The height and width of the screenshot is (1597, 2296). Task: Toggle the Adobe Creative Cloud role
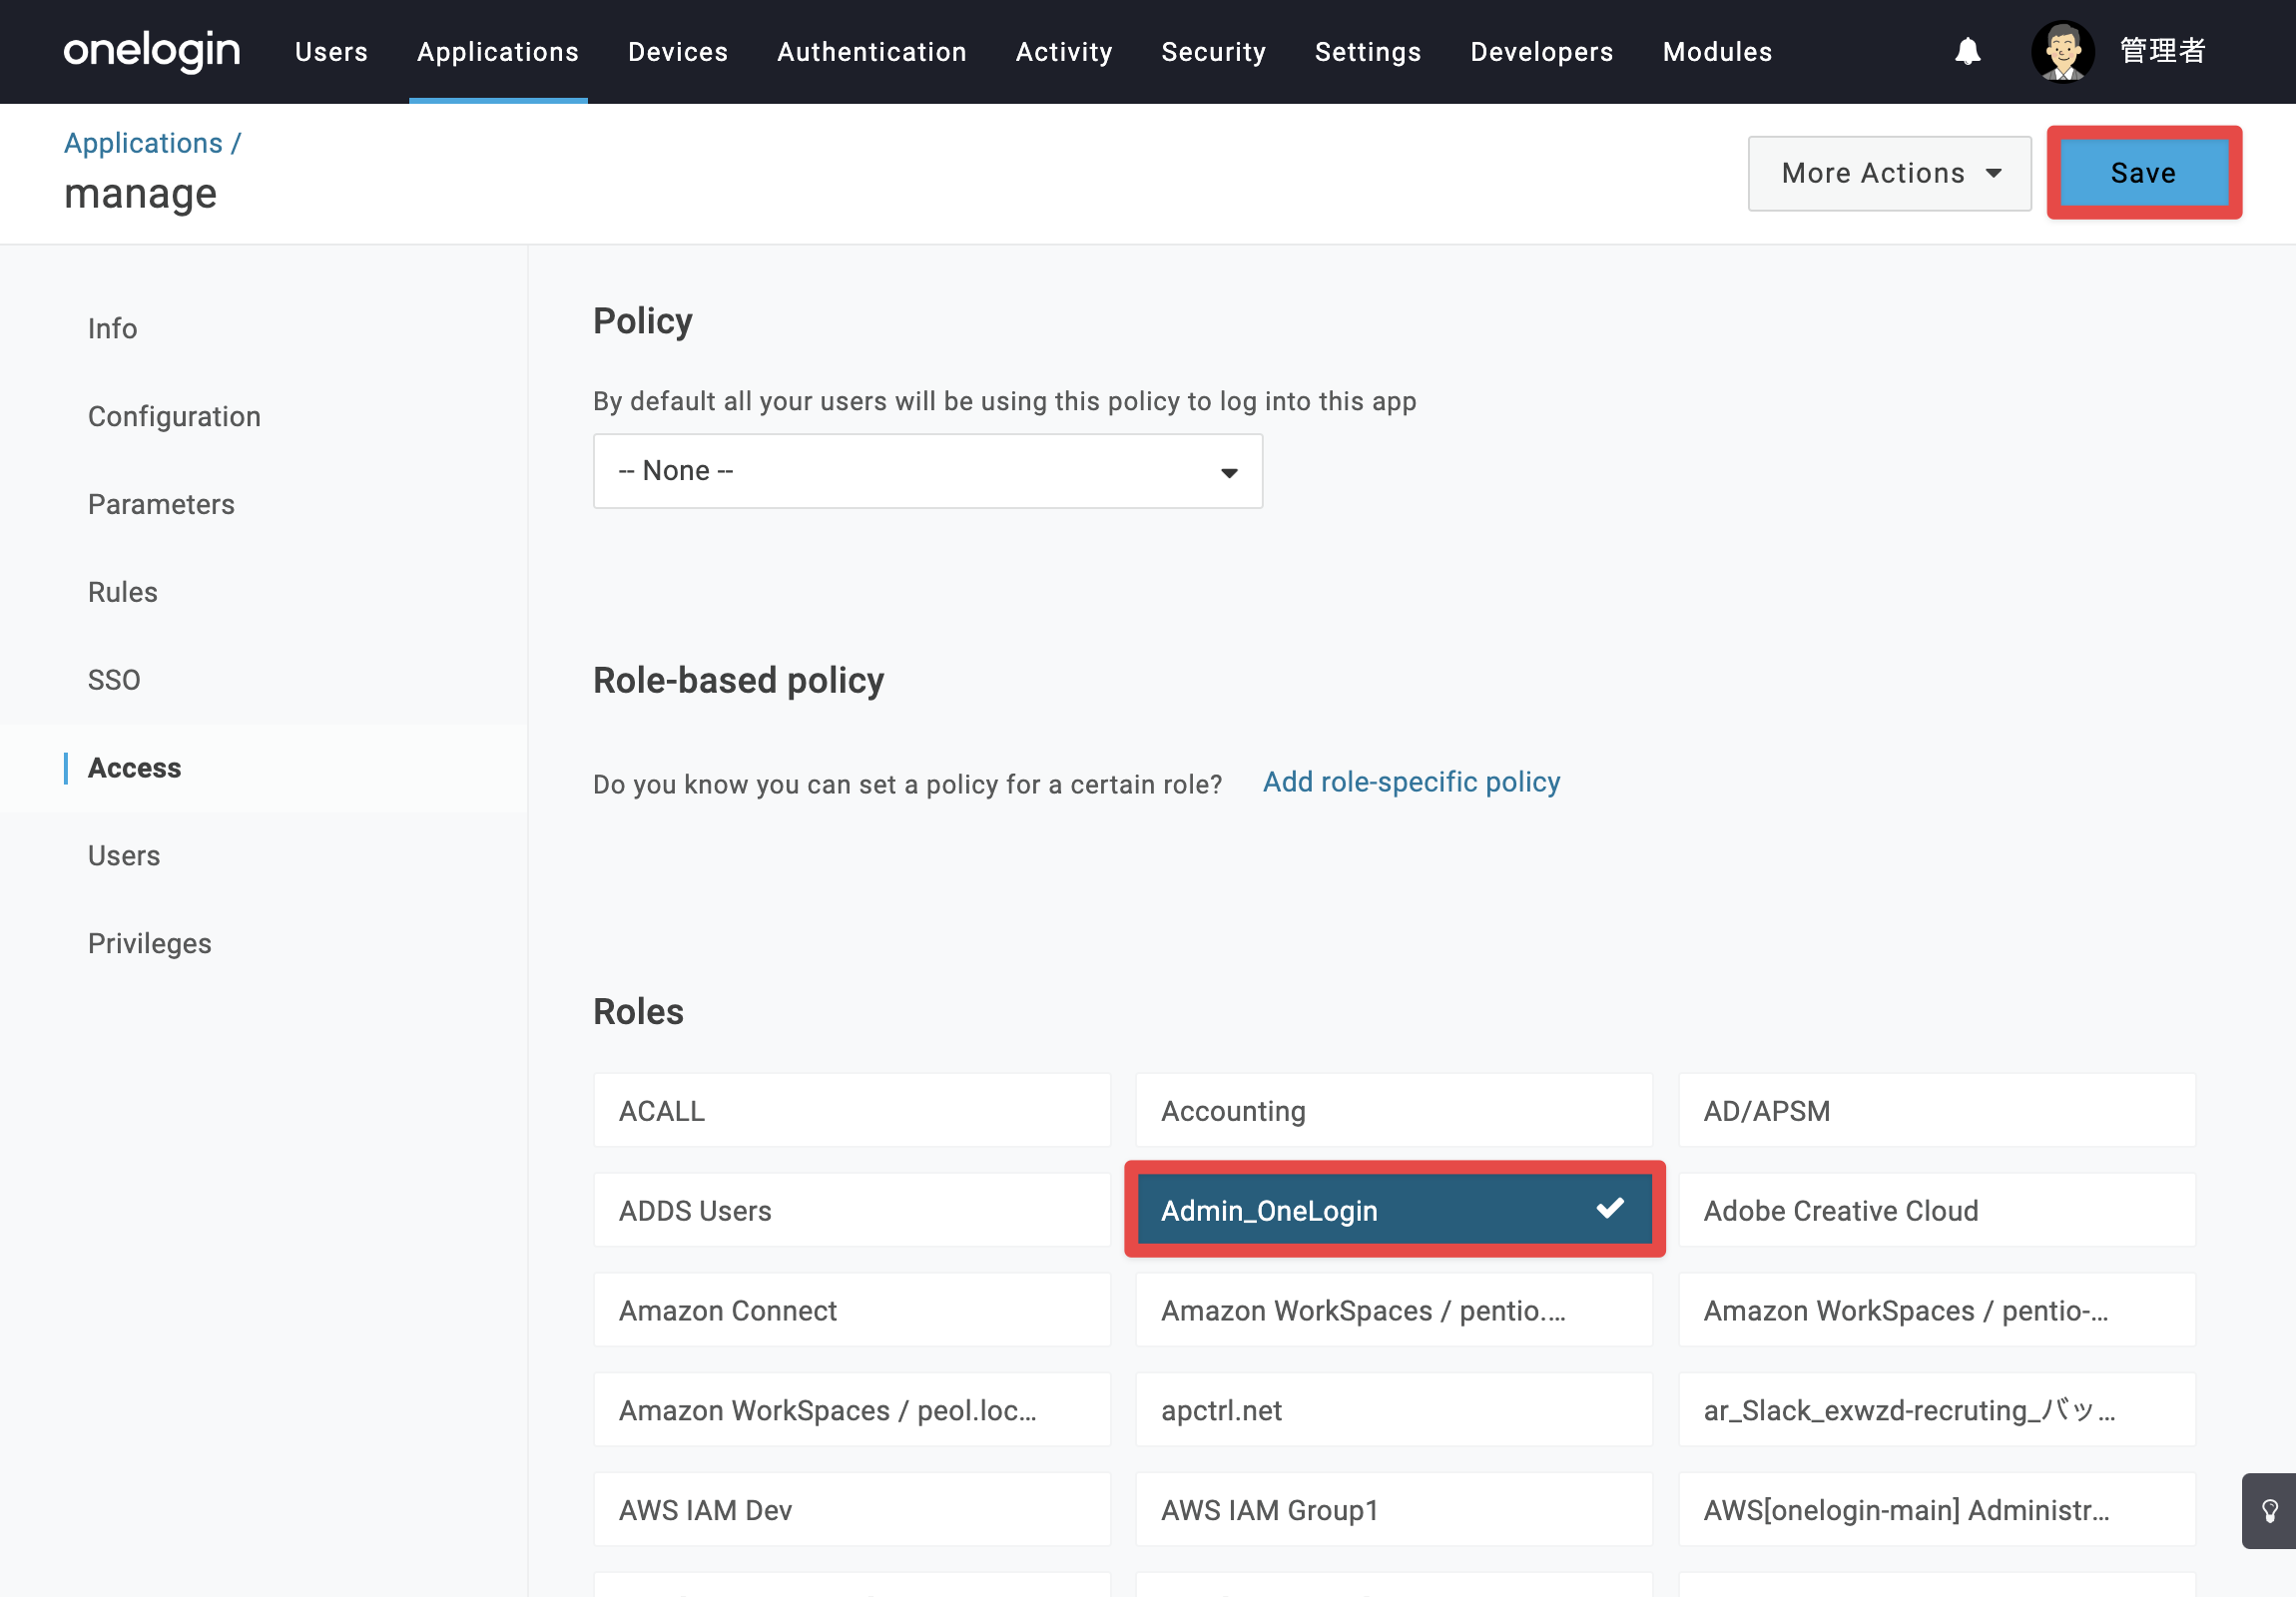tap(1937, 1210)
